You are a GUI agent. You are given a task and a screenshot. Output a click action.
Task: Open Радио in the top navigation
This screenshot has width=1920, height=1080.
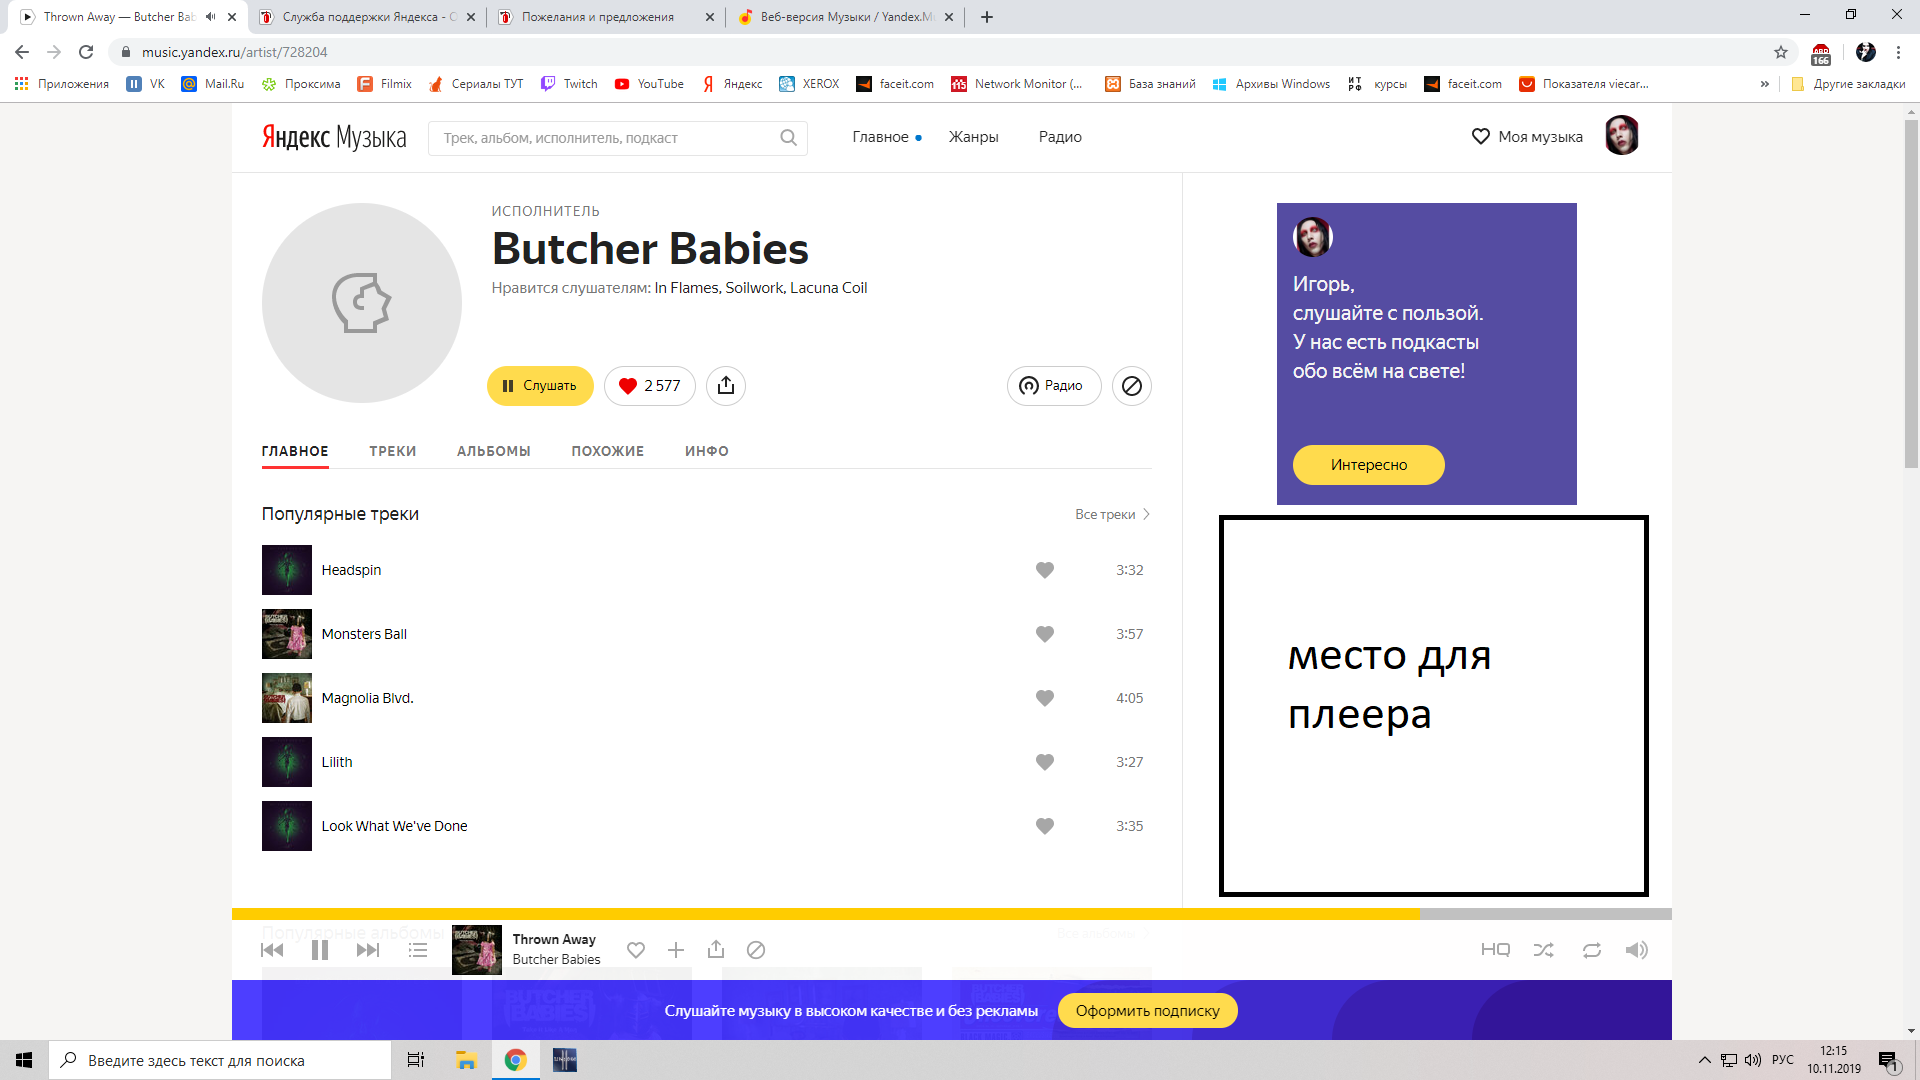tap(1060, 137)
